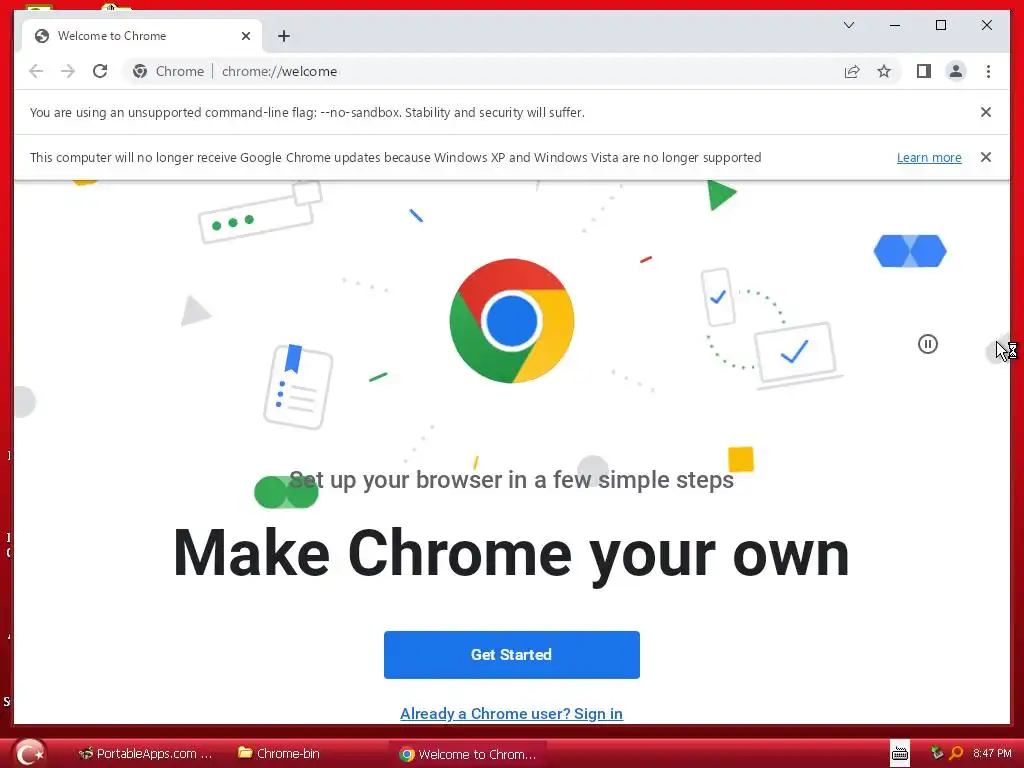Minimize the Chrome window

(895, 25)
